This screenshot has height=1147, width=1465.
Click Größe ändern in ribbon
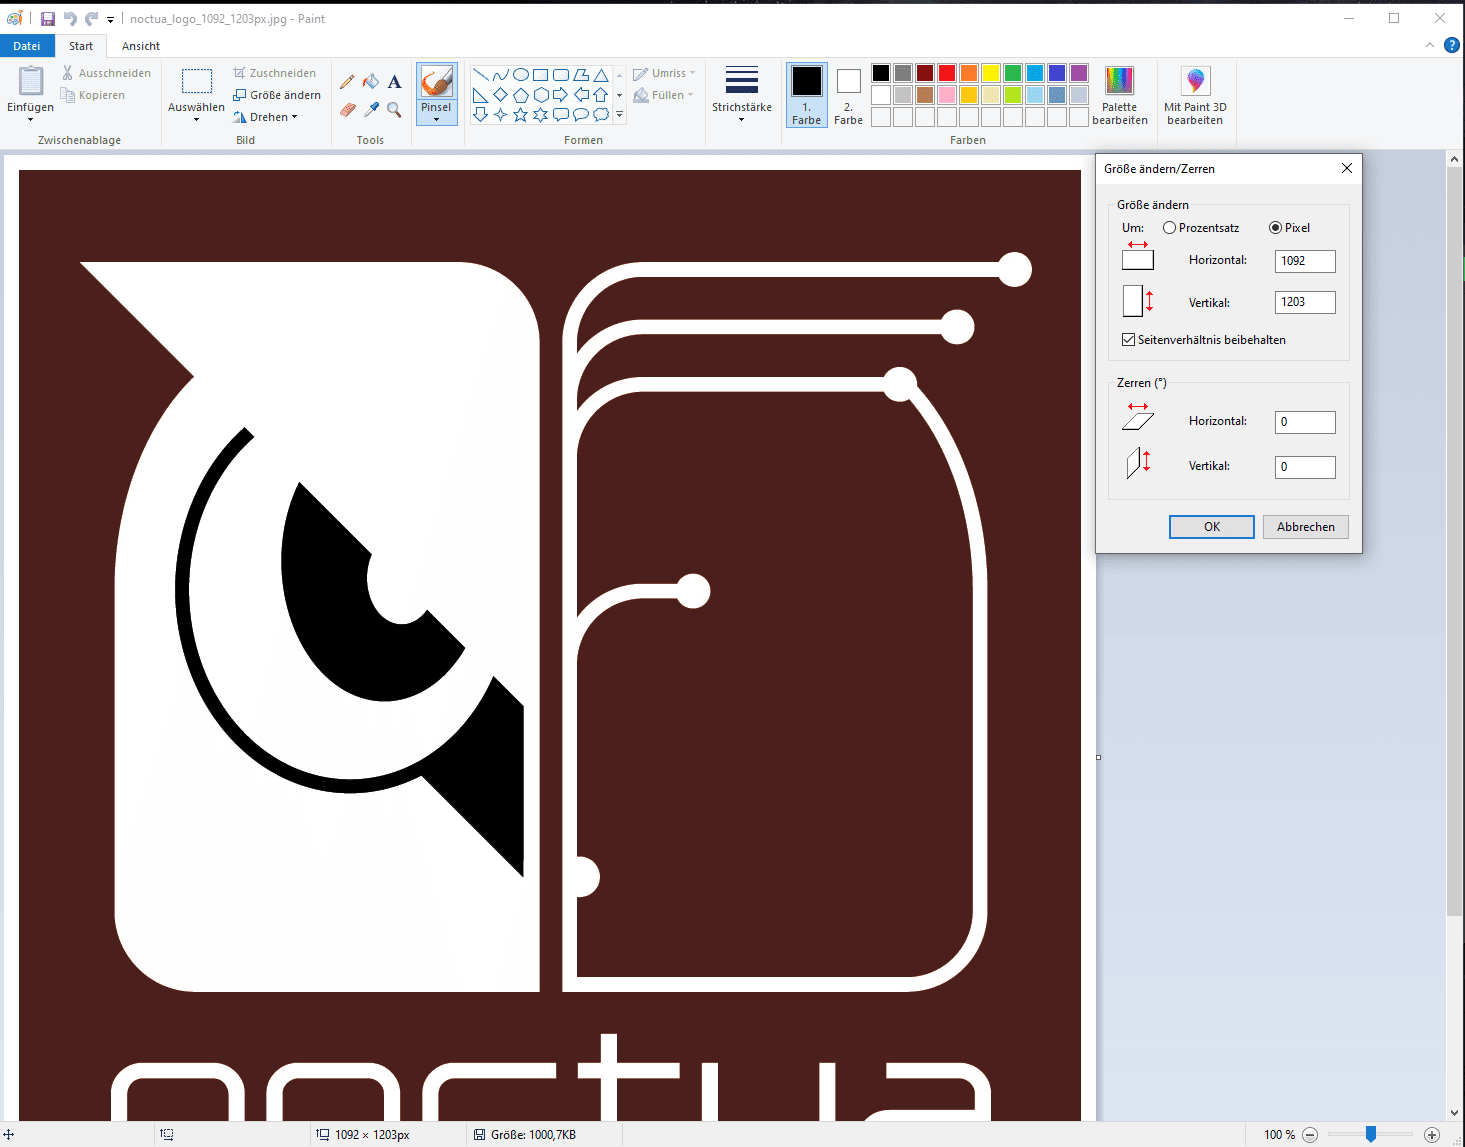(x=277, y=95)
